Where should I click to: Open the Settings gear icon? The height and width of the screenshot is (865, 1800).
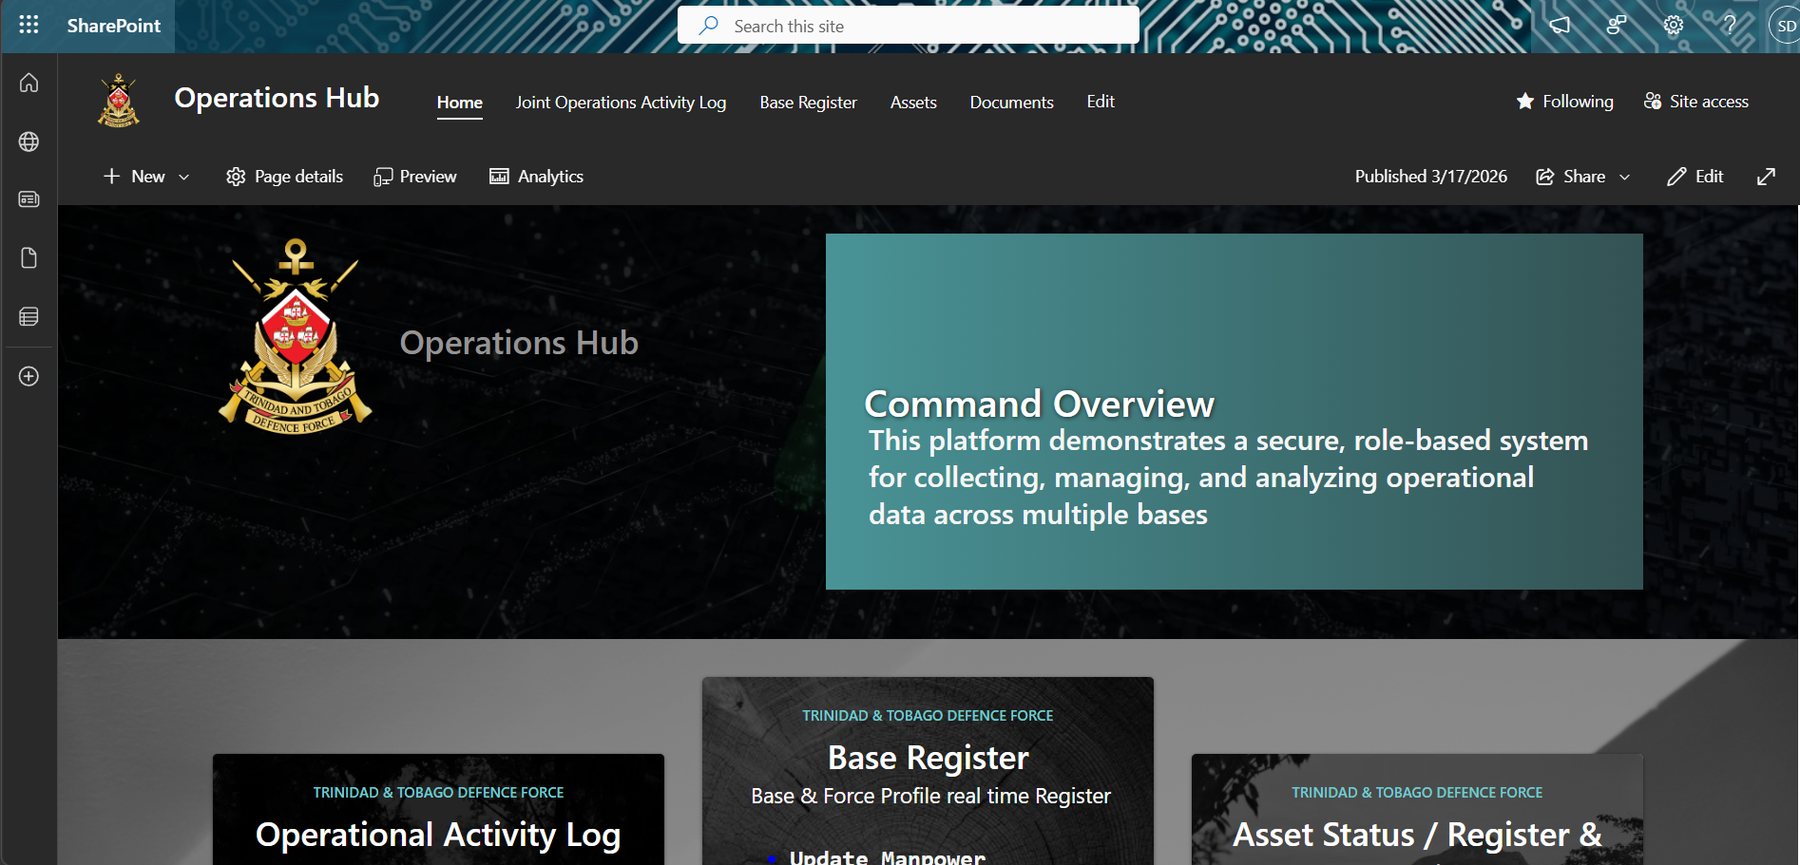pyautogui.click(x=1673, y=26)
